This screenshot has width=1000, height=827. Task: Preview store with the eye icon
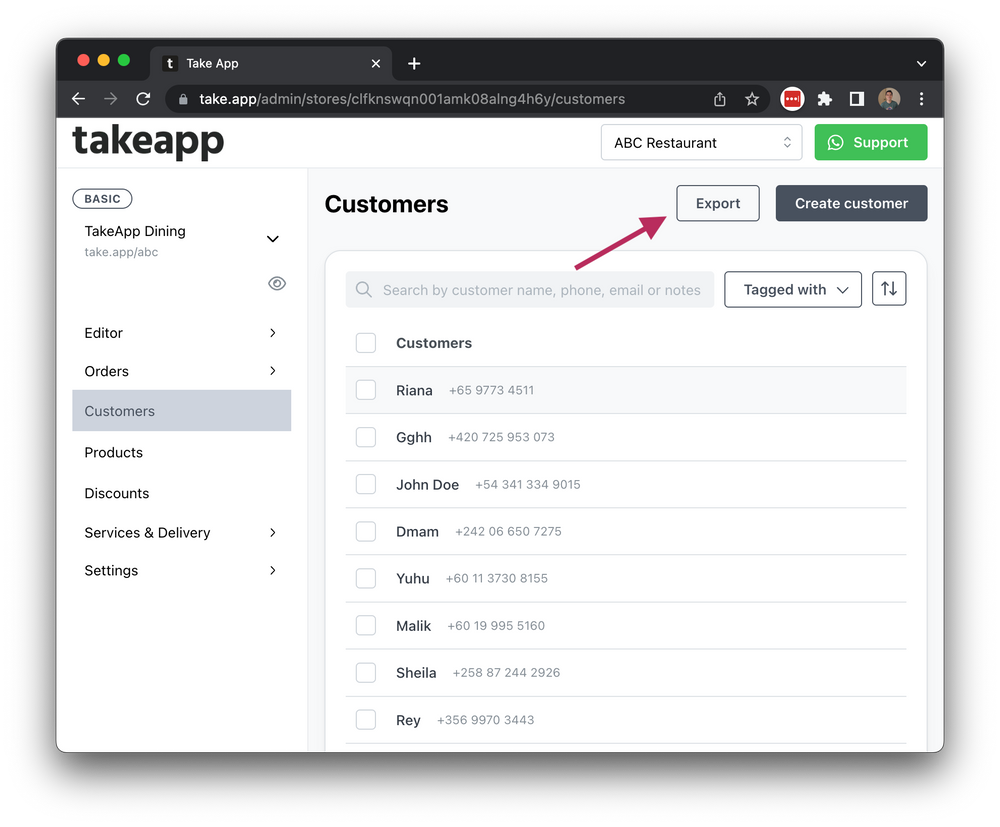tap(277, 283)
